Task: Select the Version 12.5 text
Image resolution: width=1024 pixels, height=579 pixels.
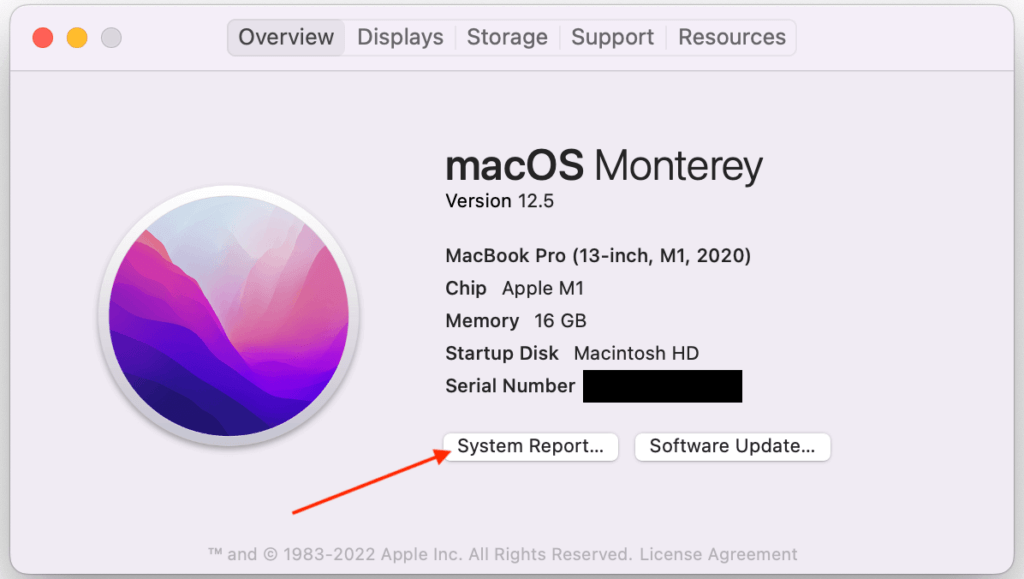Action: pyautogui.click(x=500, y=201)
